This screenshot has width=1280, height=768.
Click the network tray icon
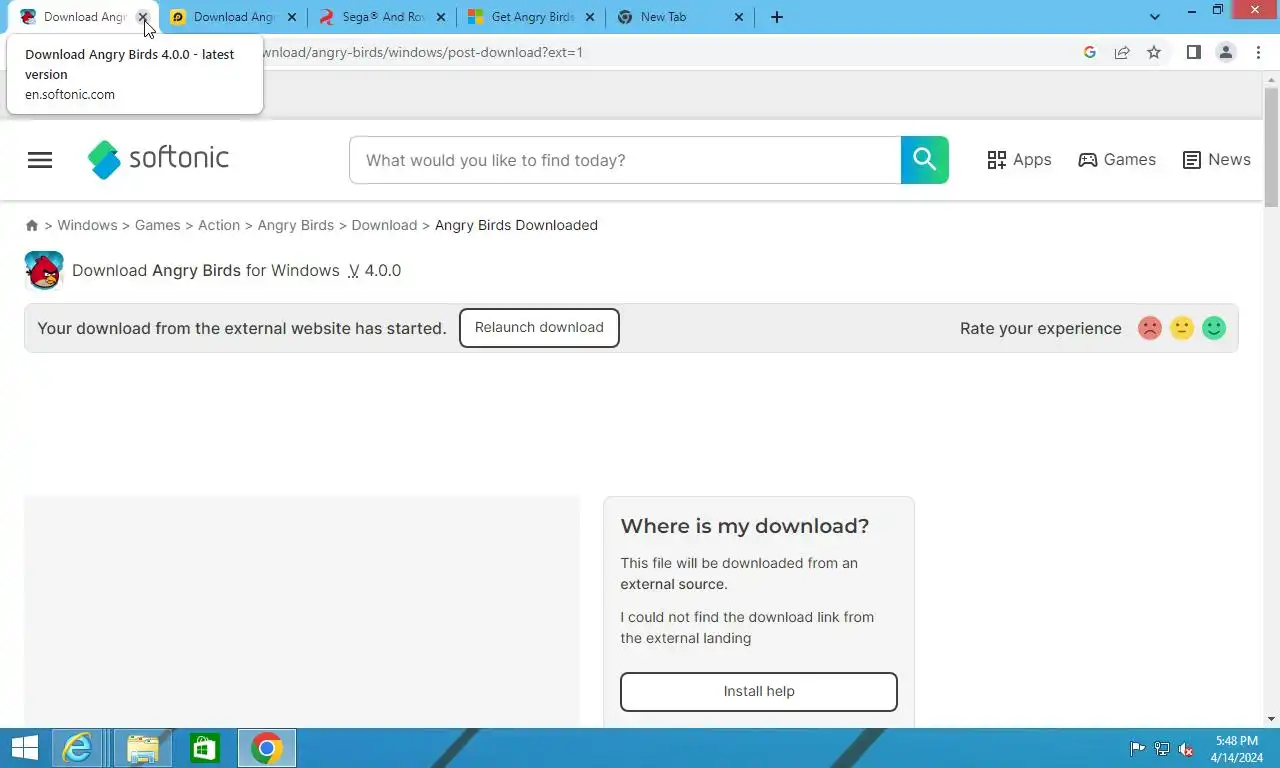[x=1162, y=749]
